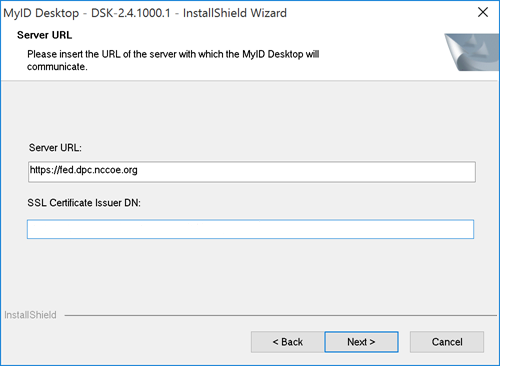
Task: Click the 'SSL Certificate Issuer DN:' label
Action: 84,203
